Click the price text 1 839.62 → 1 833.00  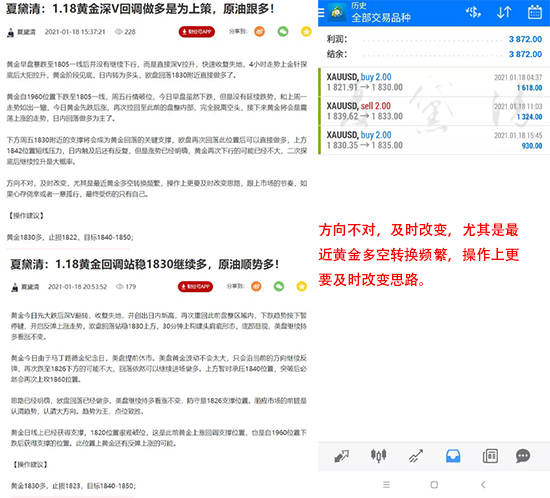[x=365, y=116]
